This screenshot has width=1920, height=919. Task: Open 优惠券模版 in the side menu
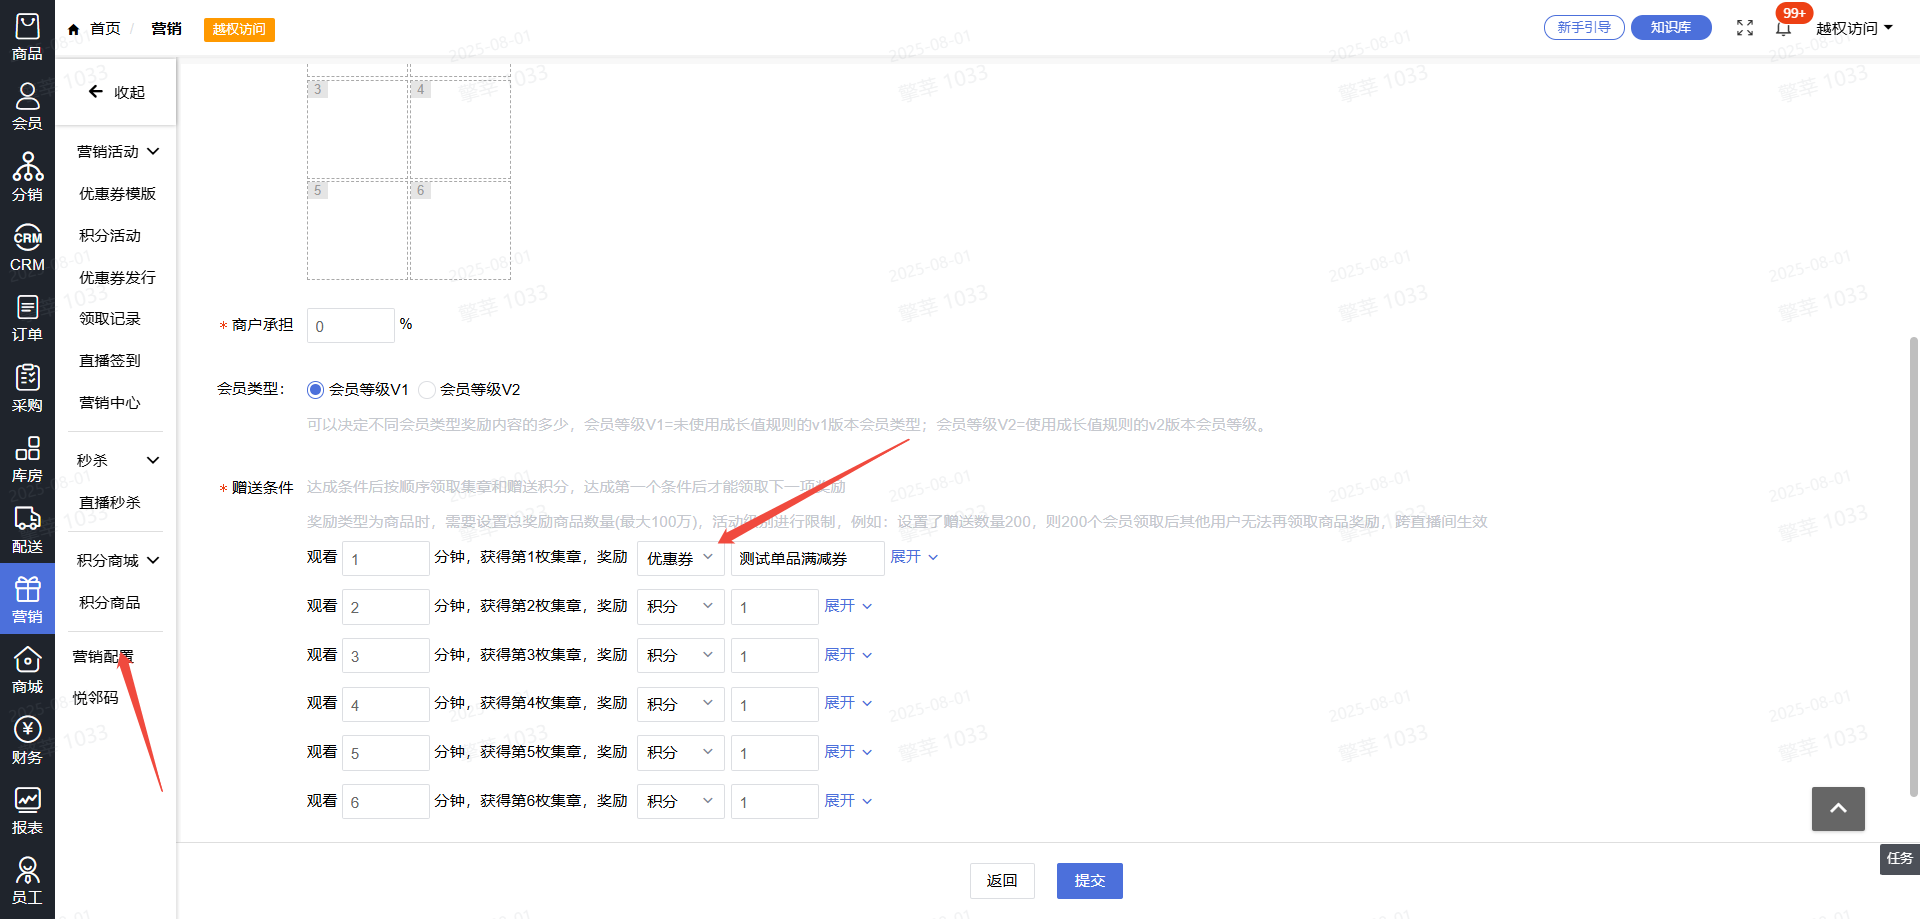[117, 194]
